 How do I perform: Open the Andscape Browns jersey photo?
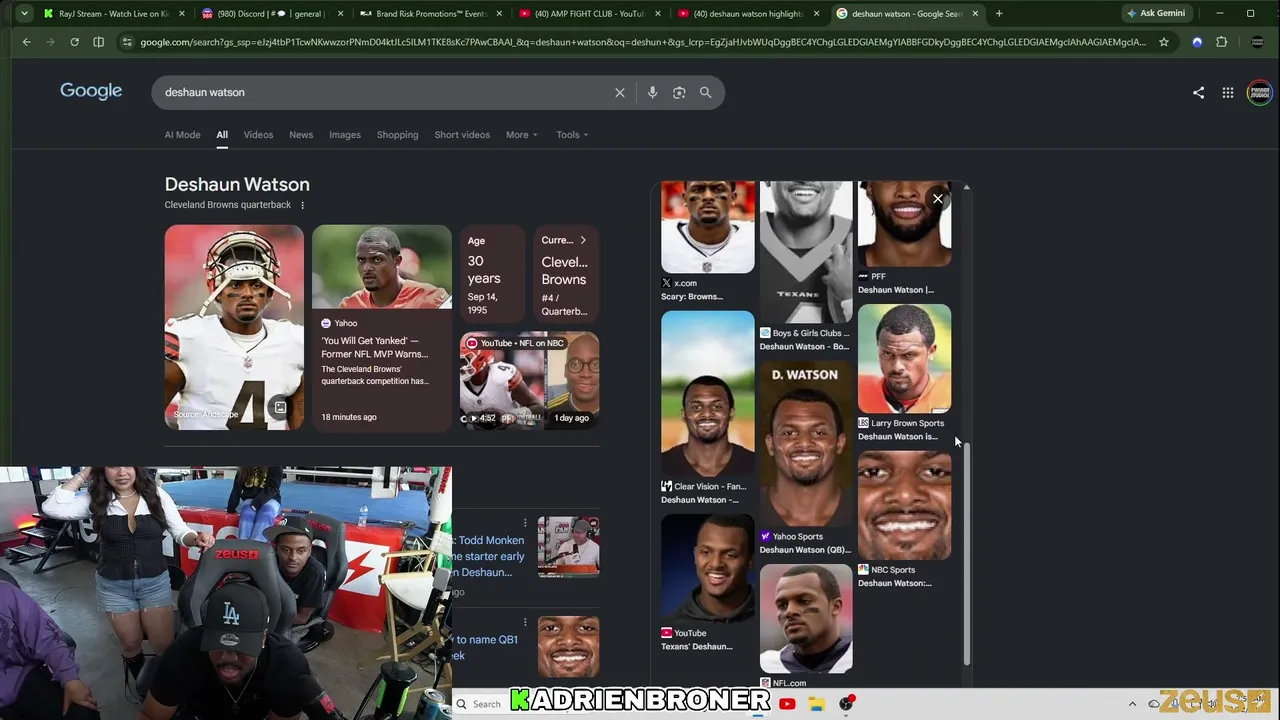[x=234, y=328]
